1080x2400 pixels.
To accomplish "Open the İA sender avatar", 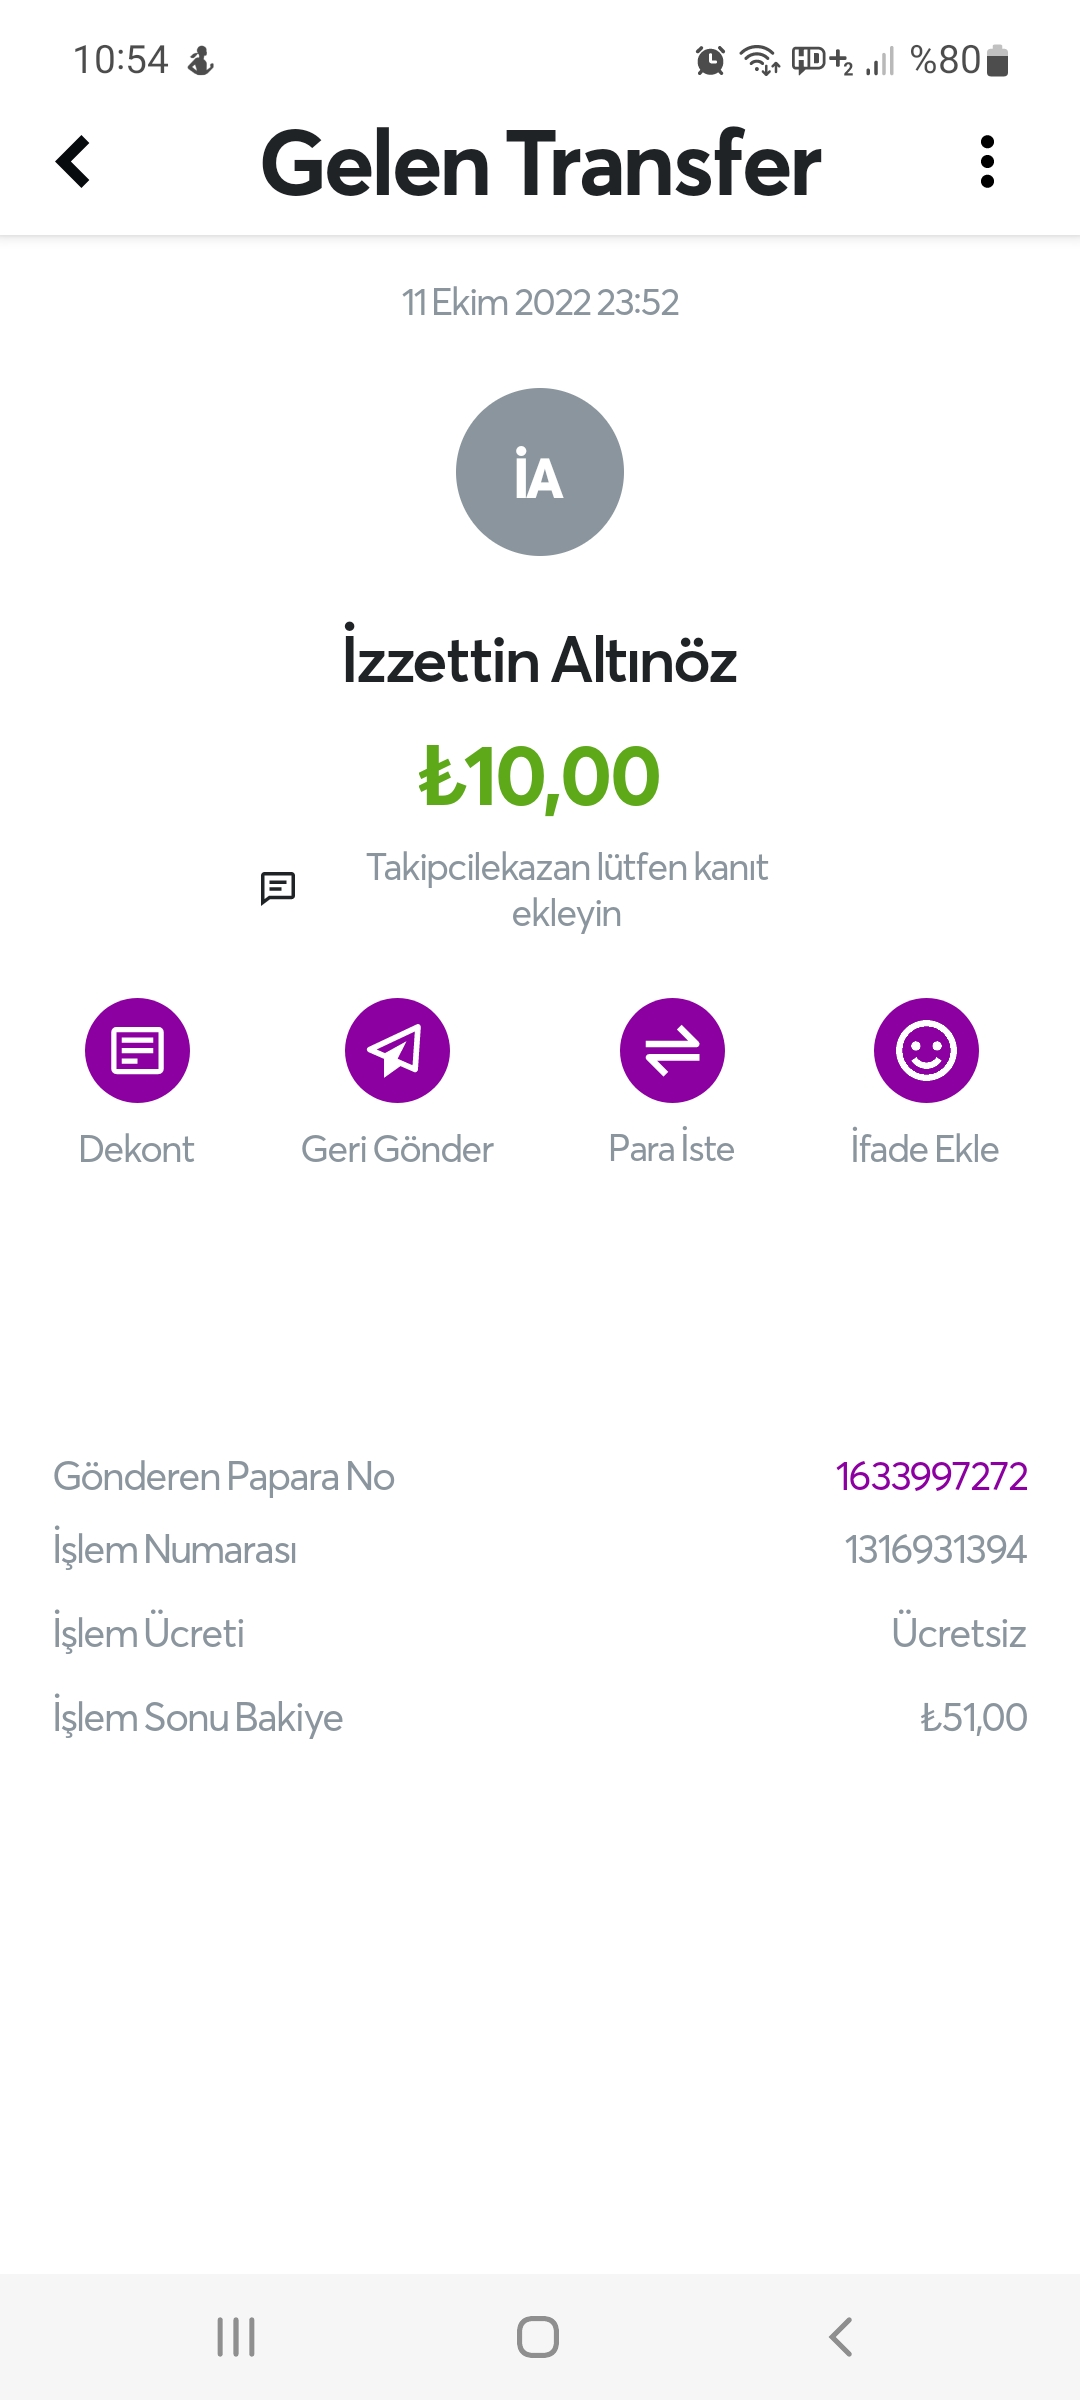I will [540, 472].
